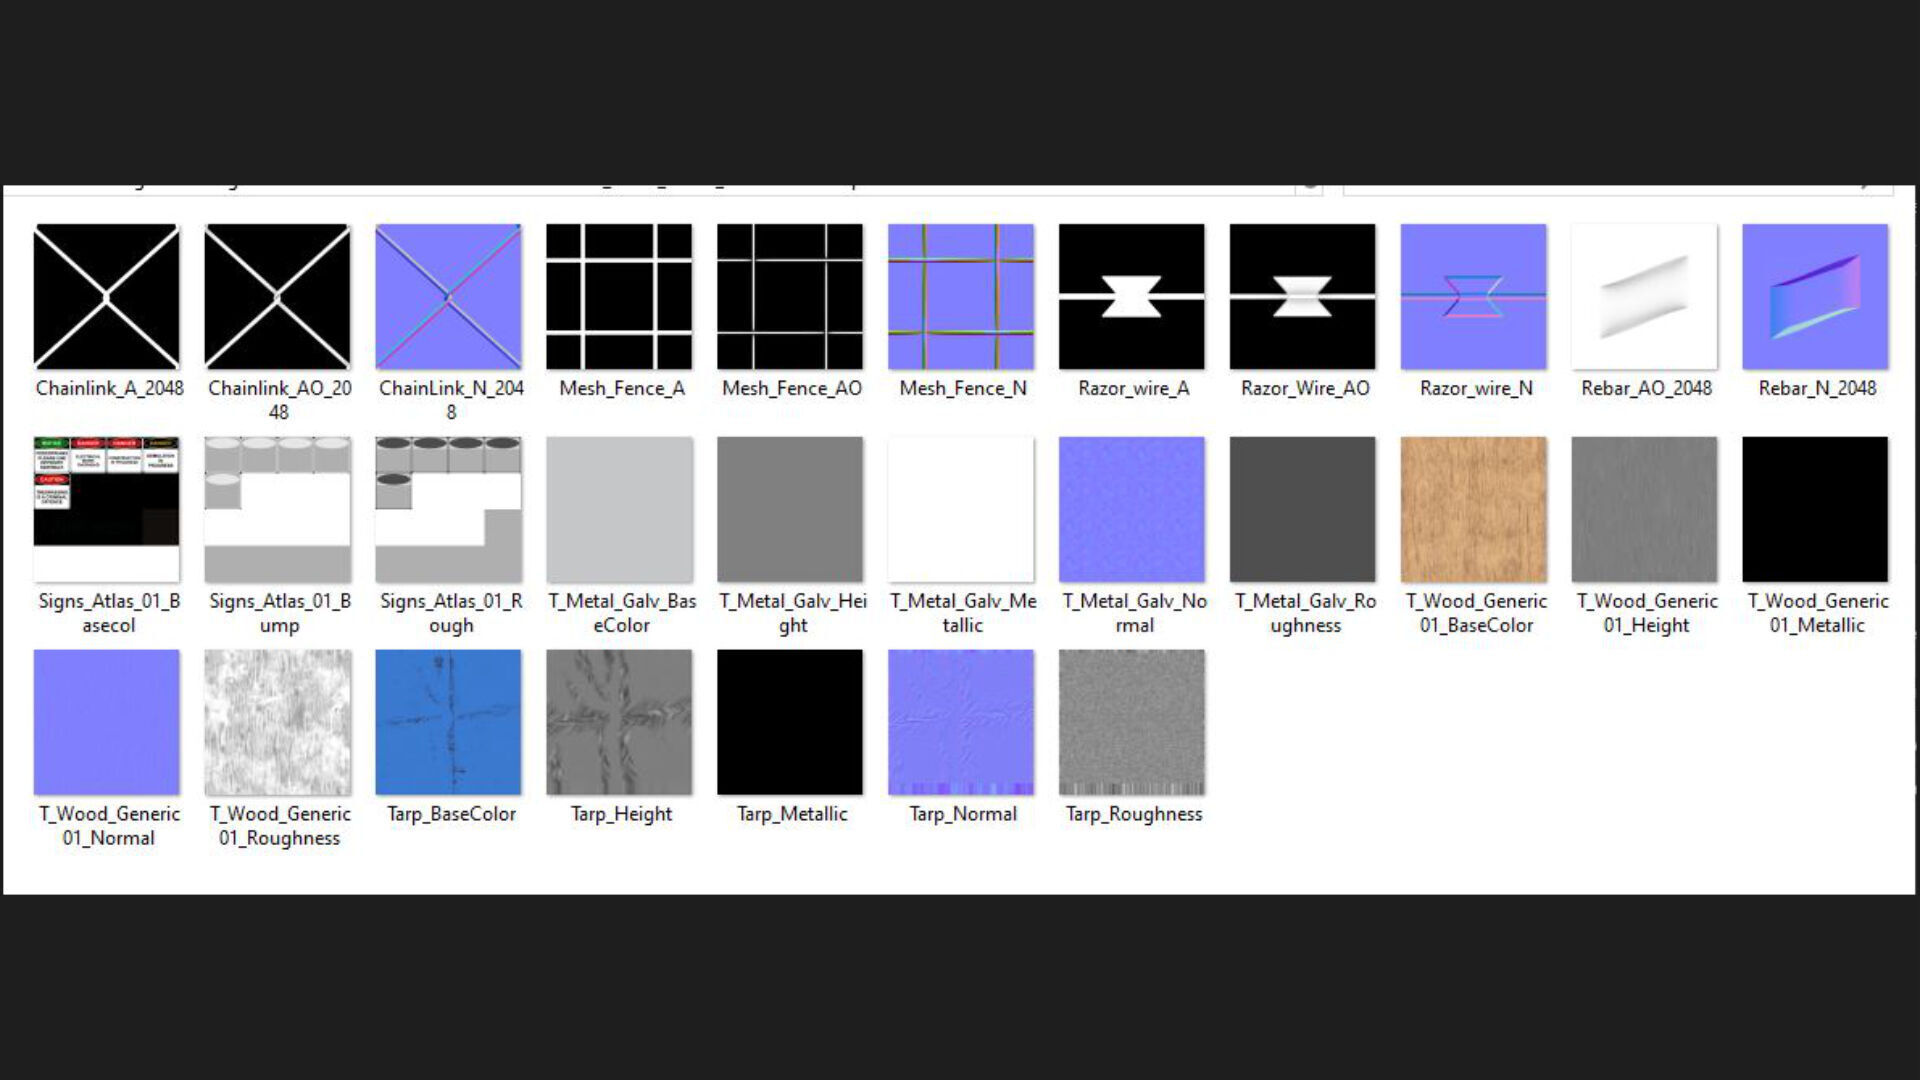This screenshot has height=1080, width=1920.
Task: Select the Chainlink_A_2048 texture thumbnail
Action: click(x=107, y=297)
